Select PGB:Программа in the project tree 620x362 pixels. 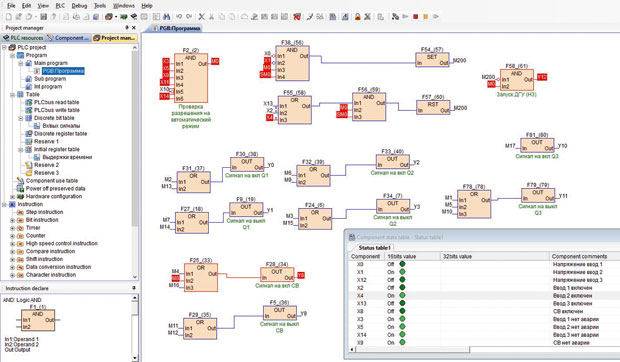tap(63, 71)
